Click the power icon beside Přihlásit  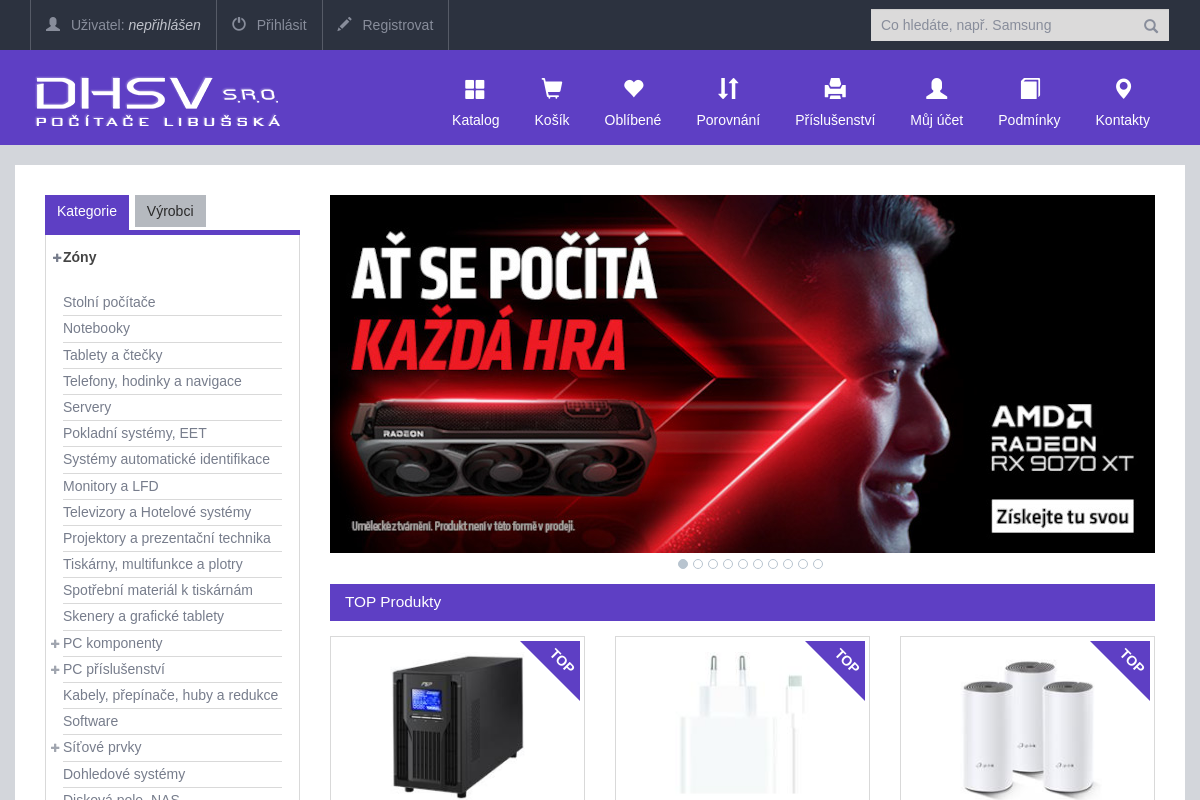(x=239, y=24)
